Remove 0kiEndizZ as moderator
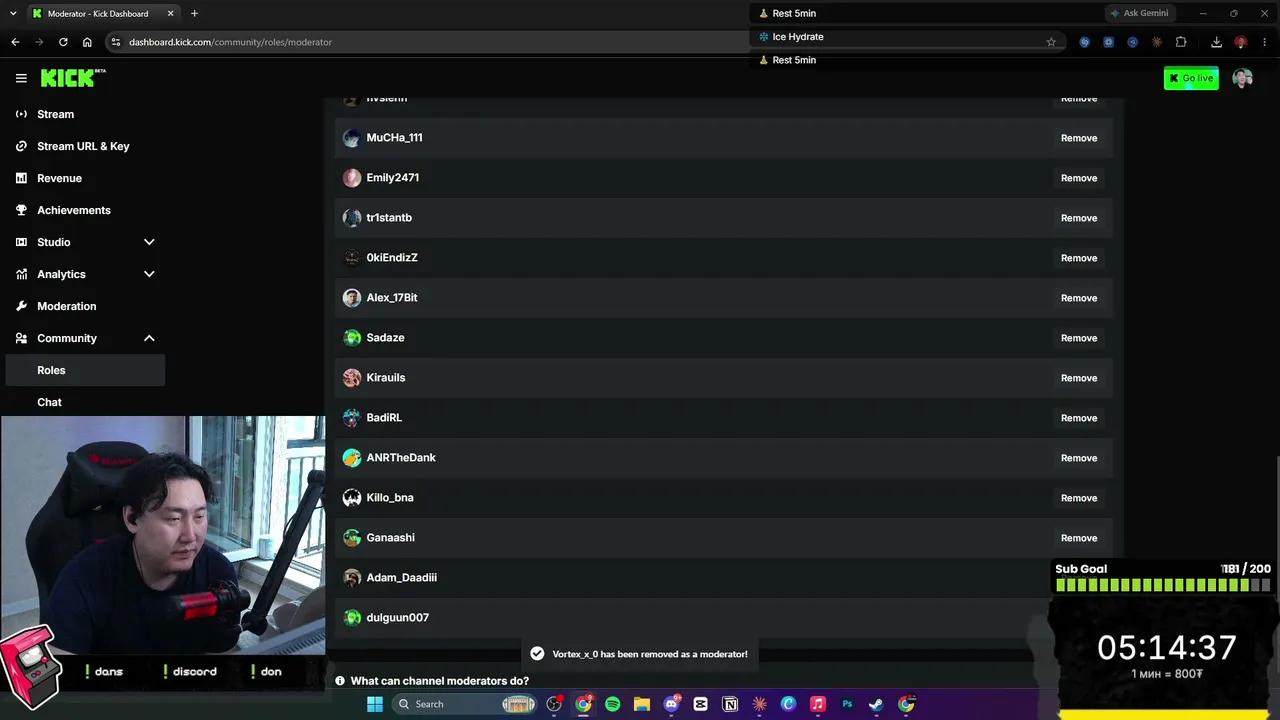This screenshot has width=1280, height=720. tap(1079, 258)
